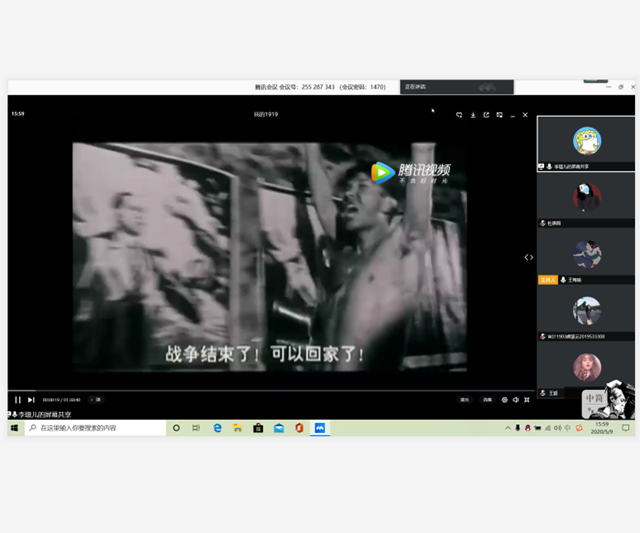Select the fifth participant with pink-haired avatar
The image size is (640, 533).
click(586, 370)
